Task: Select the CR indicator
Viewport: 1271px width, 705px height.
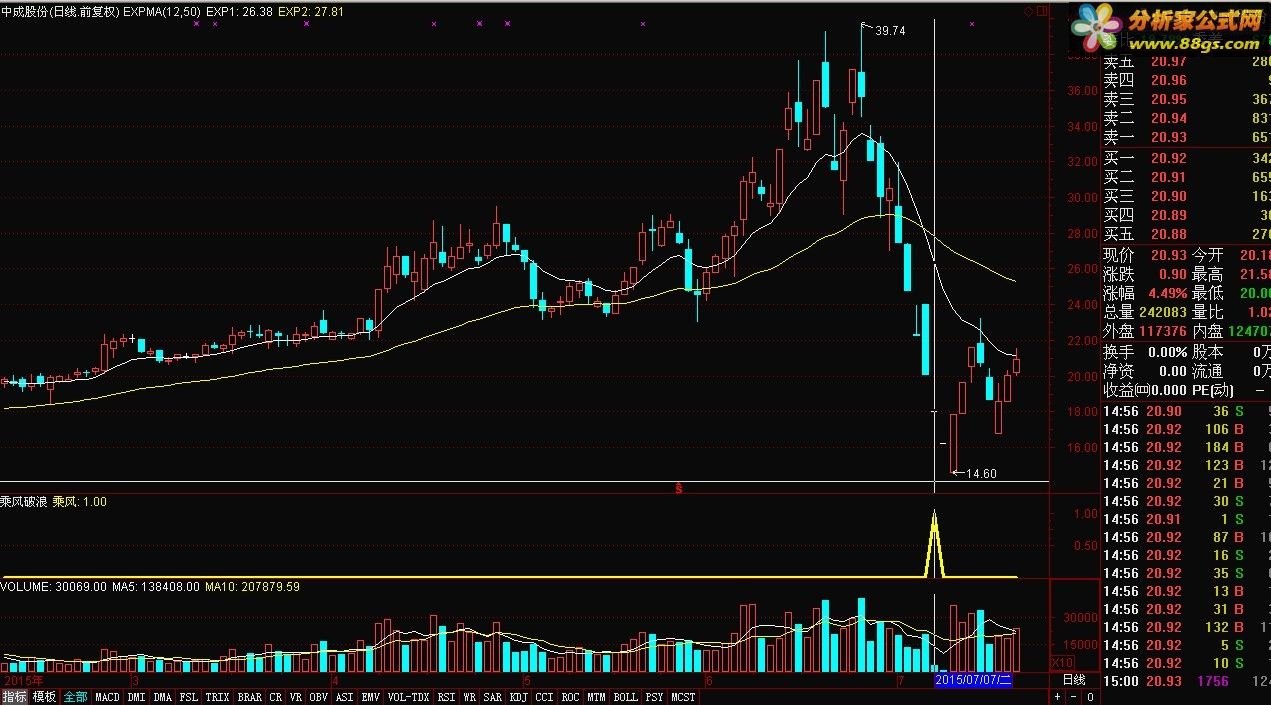Action: [276, 697]
